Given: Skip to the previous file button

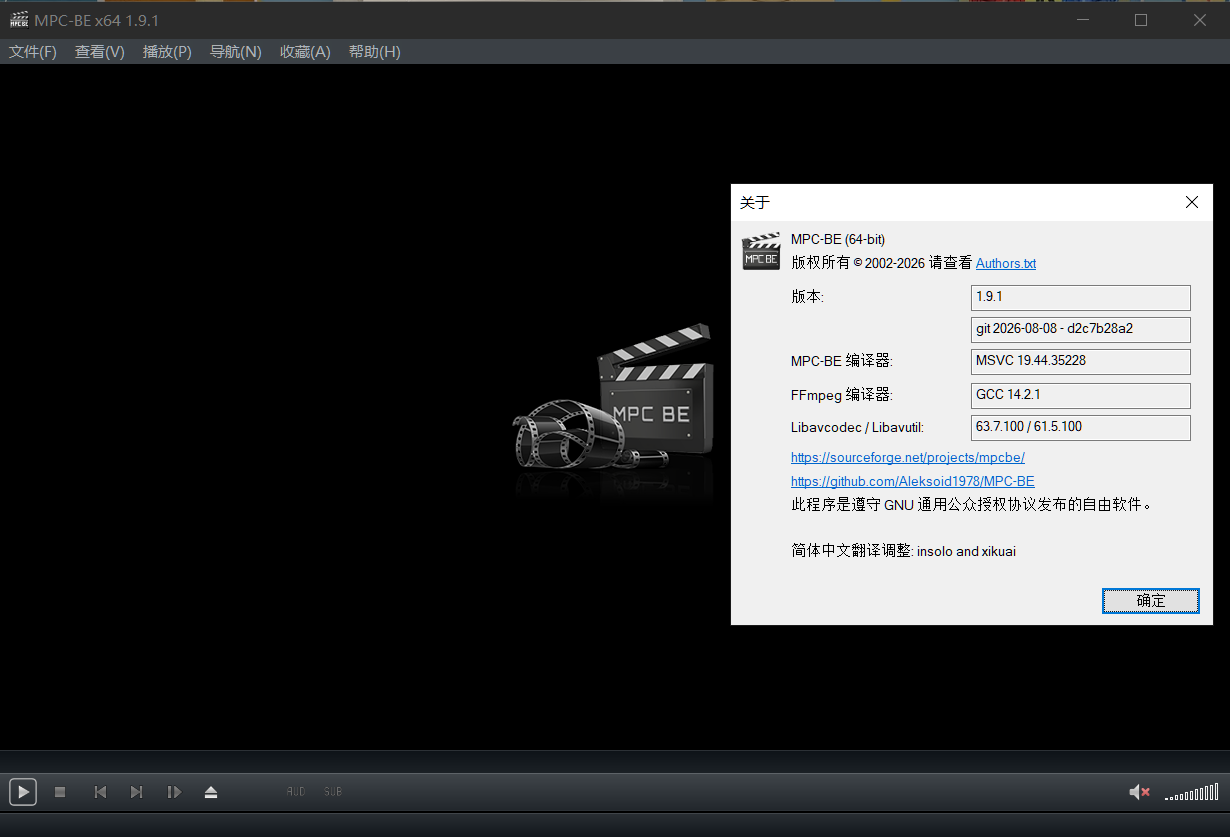Looking at the screenshot, I should [100, 792].
